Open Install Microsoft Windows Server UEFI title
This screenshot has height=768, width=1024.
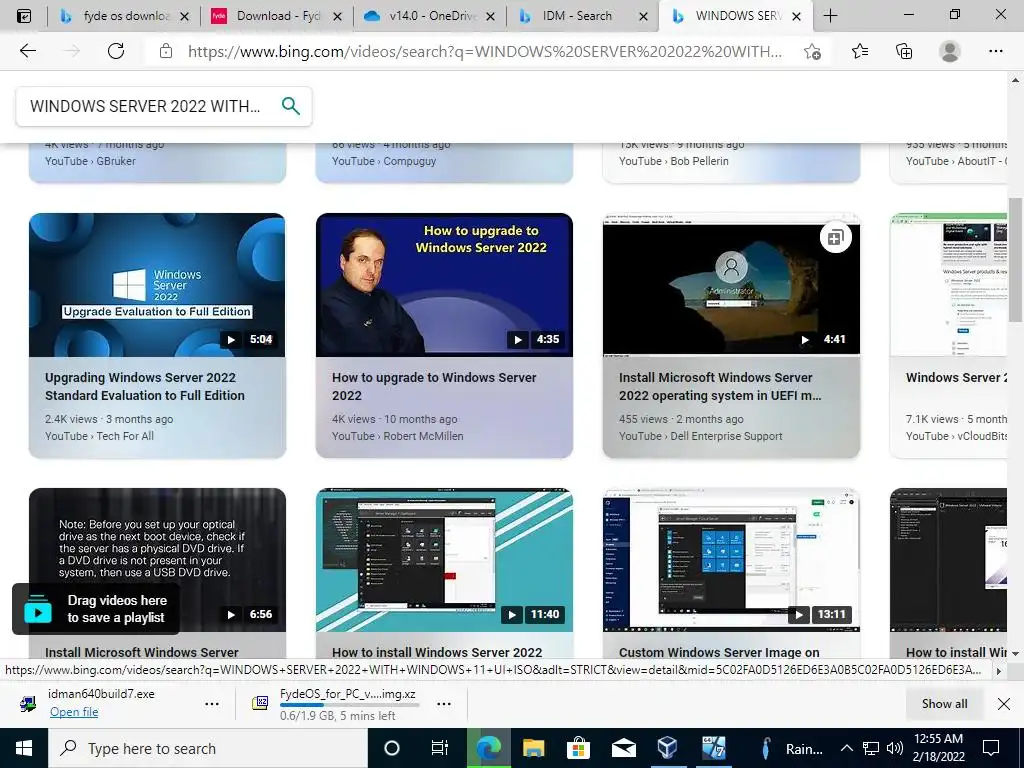(x=720, y=387)
